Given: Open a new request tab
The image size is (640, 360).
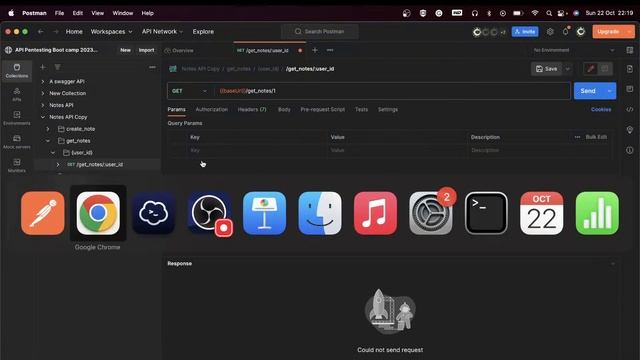Looking at the screenshot, I should 315,50.
